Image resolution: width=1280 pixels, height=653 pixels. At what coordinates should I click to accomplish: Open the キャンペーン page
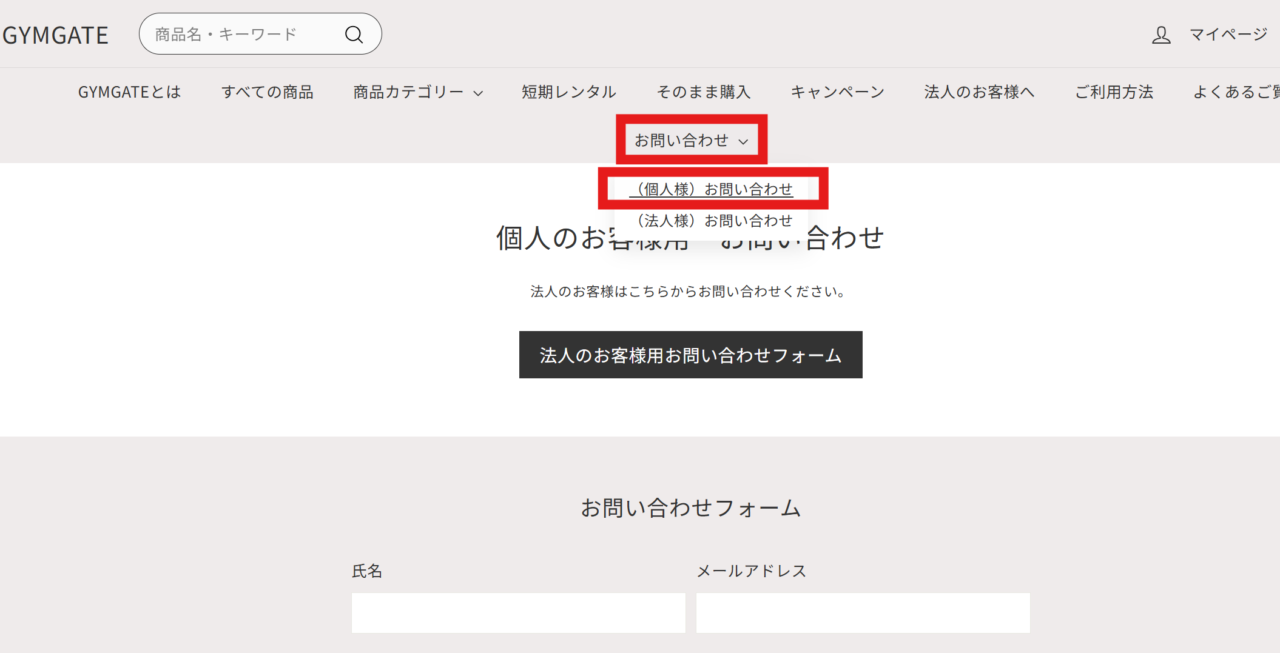tap(837, 92)
